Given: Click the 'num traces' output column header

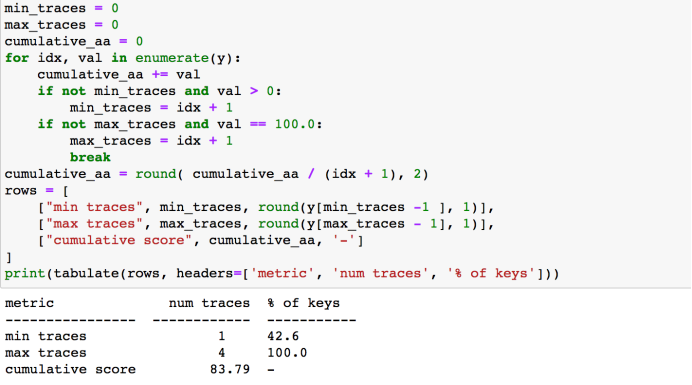Looking at the screenshot, I should pos(209,303).
